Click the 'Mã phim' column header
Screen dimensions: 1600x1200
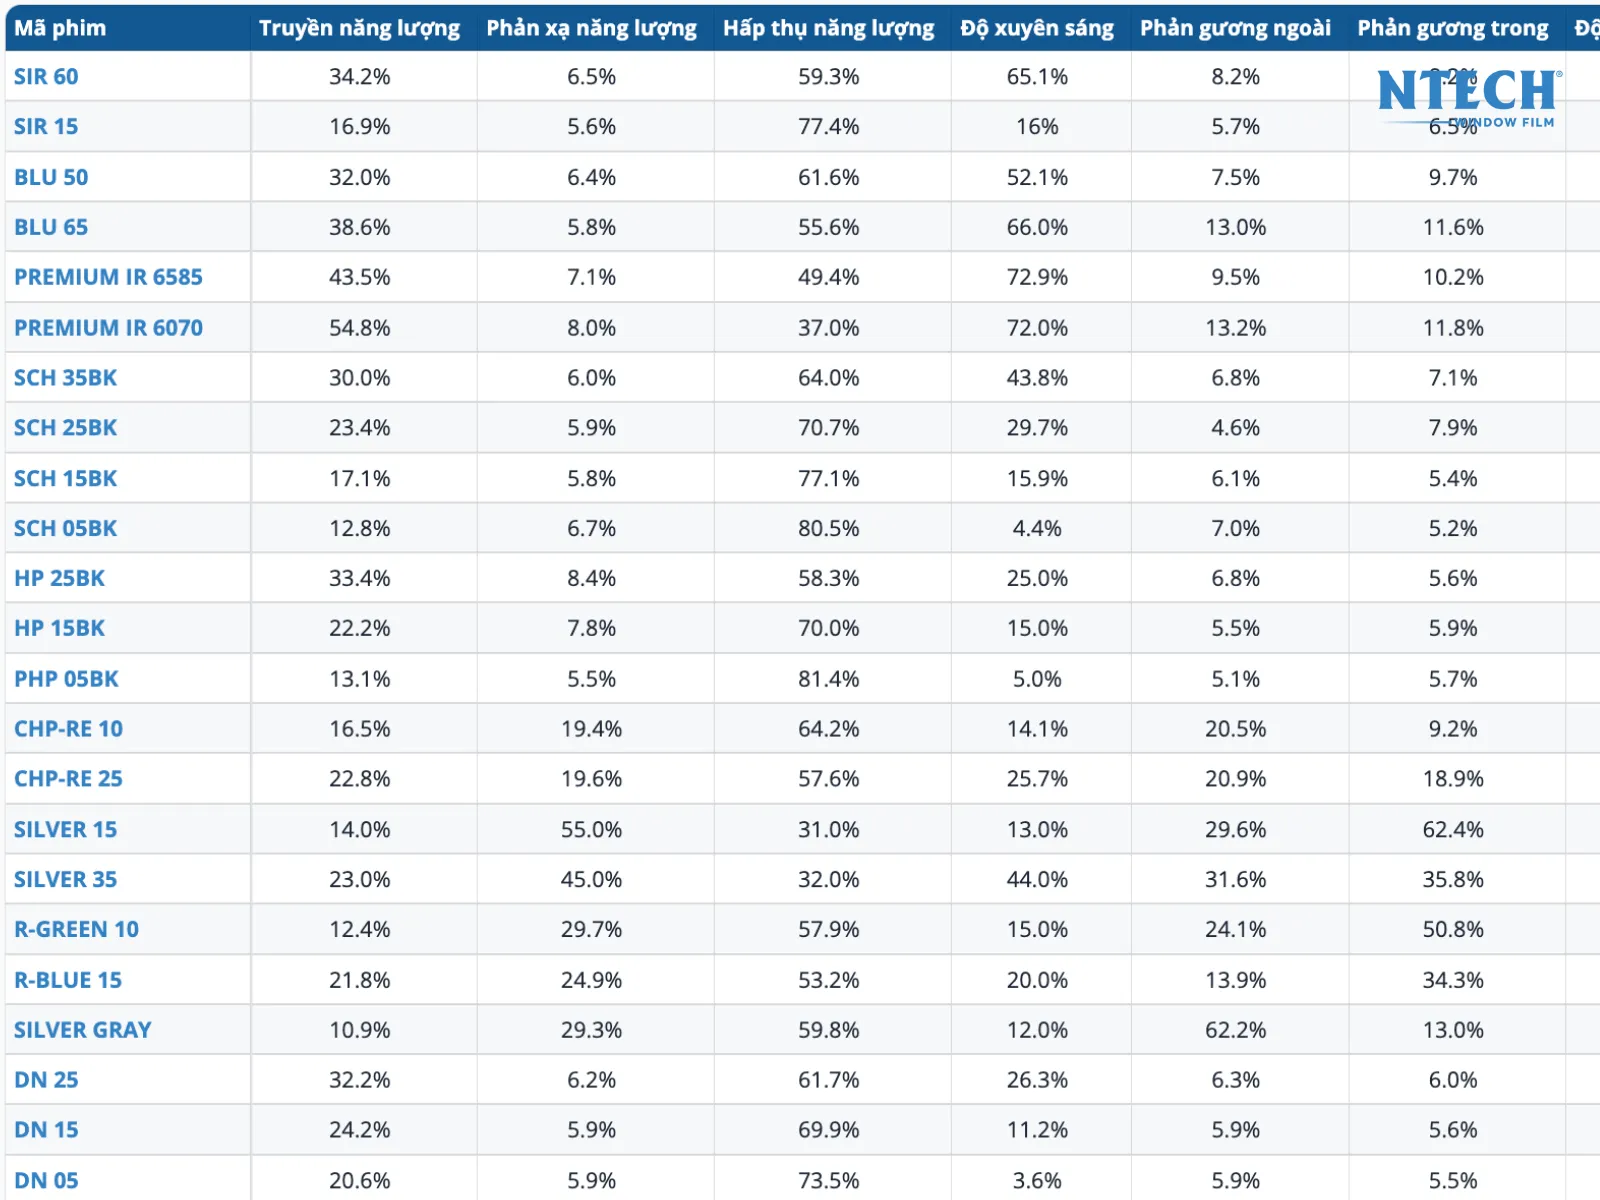tap(60, 28)
